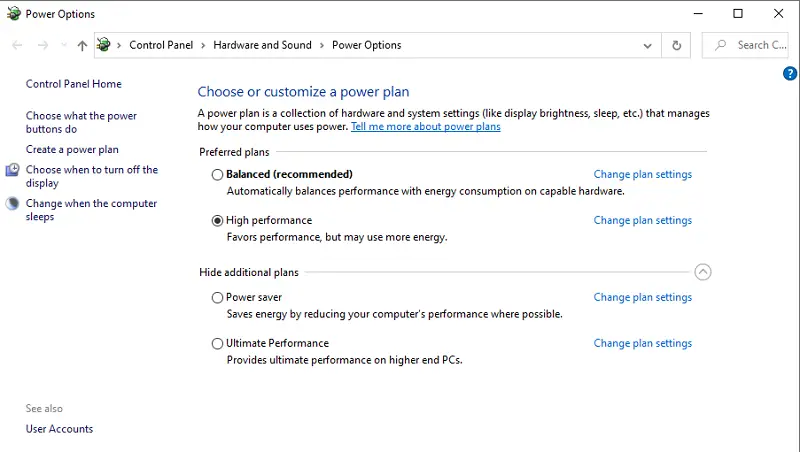
Task: Go up one level with the up arrow
Action: 82,45
